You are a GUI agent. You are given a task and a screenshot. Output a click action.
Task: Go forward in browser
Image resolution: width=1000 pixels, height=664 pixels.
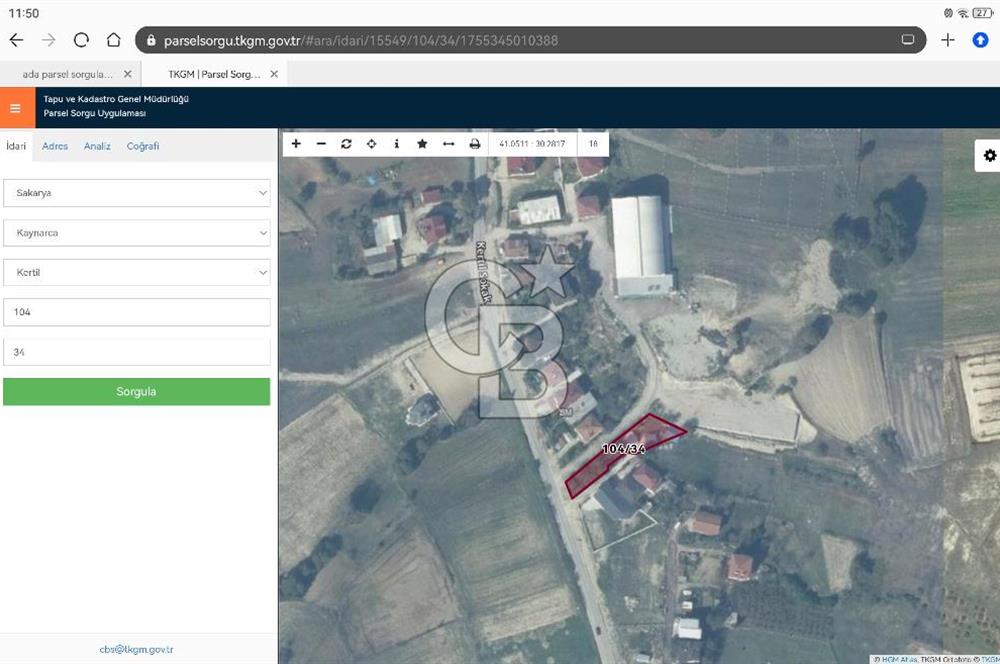pyautogui.click(x=48, y=40)
